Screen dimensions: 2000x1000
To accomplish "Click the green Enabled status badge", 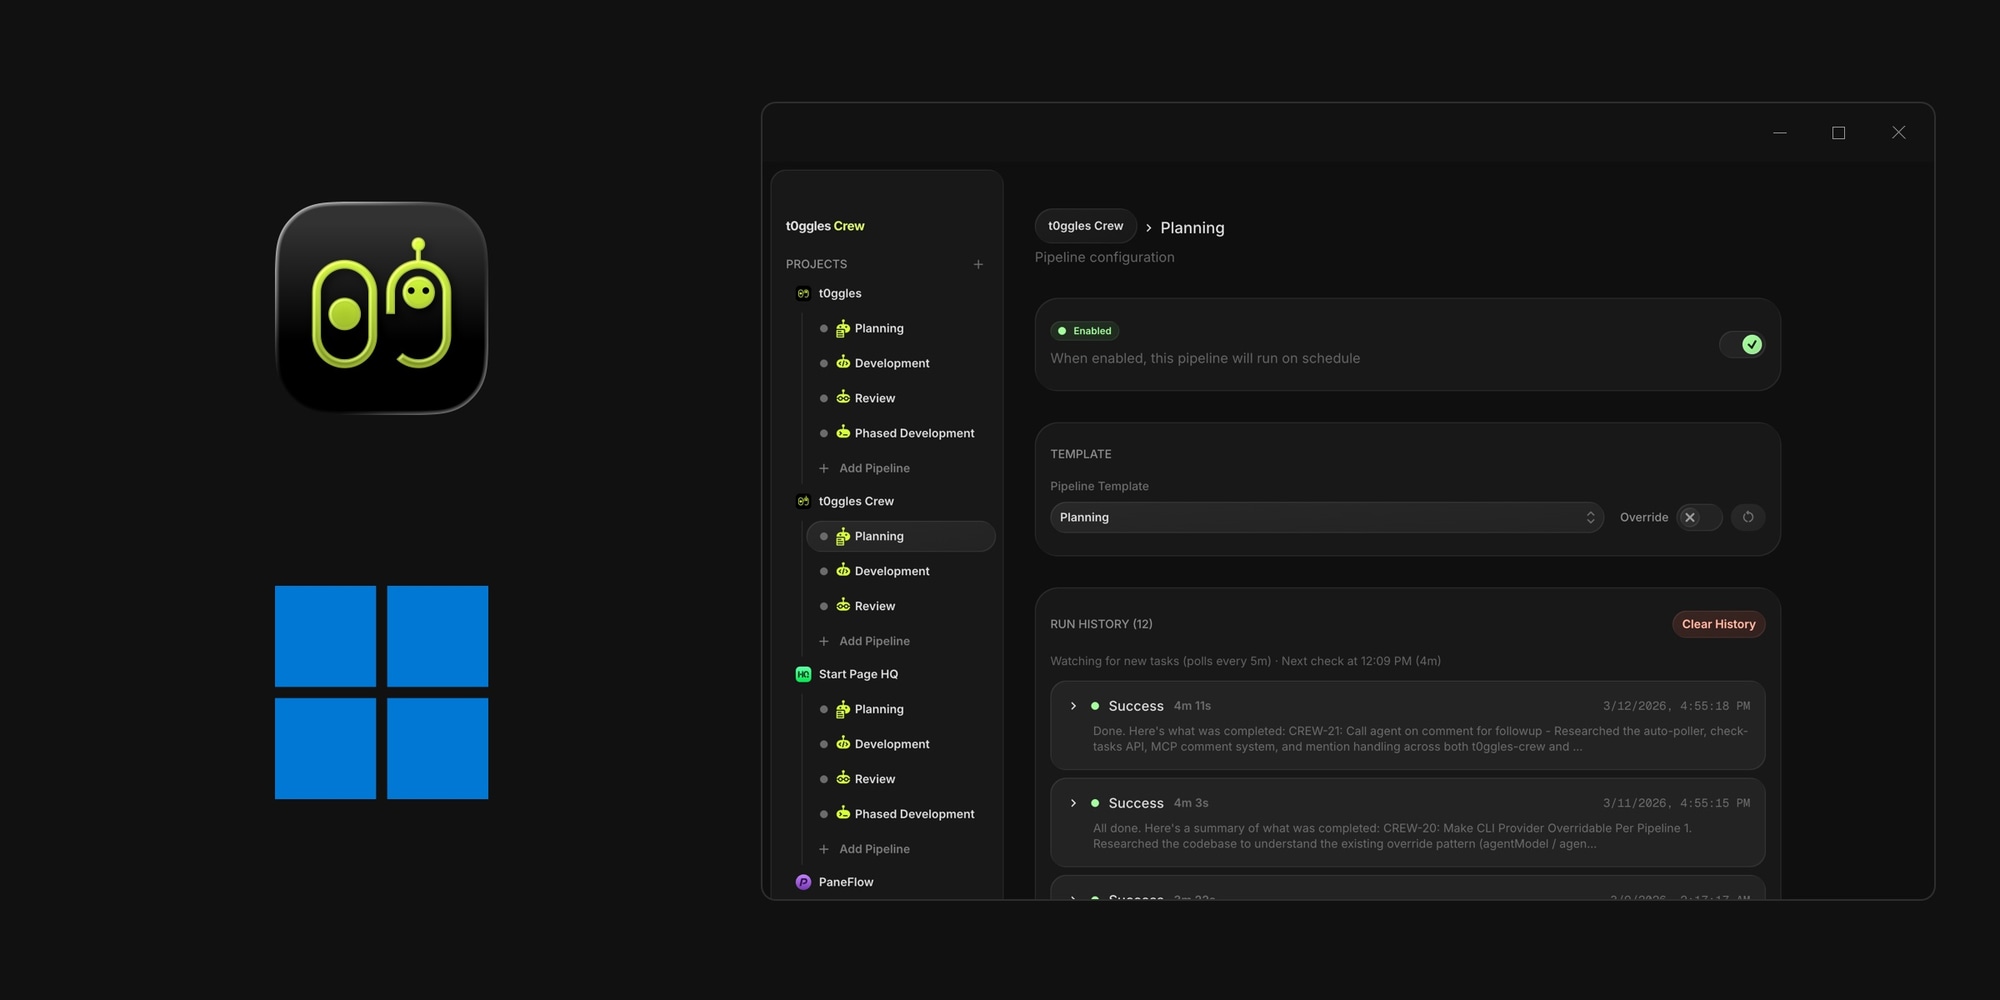I will click(1085, 331).
